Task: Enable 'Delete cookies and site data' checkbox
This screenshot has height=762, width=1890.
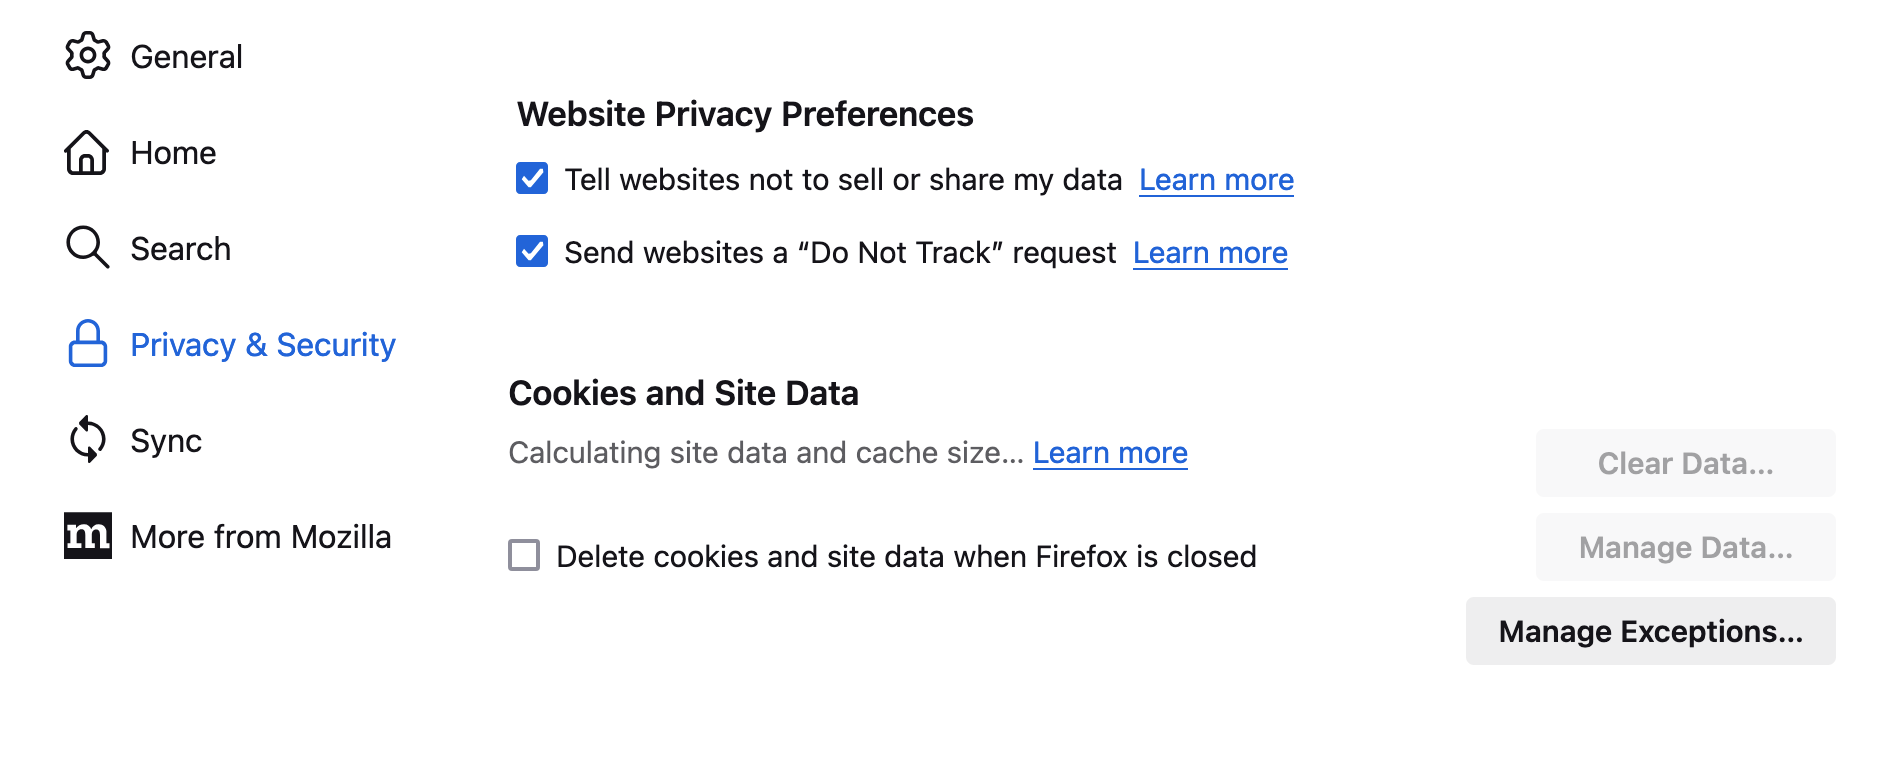Action: 524,555
